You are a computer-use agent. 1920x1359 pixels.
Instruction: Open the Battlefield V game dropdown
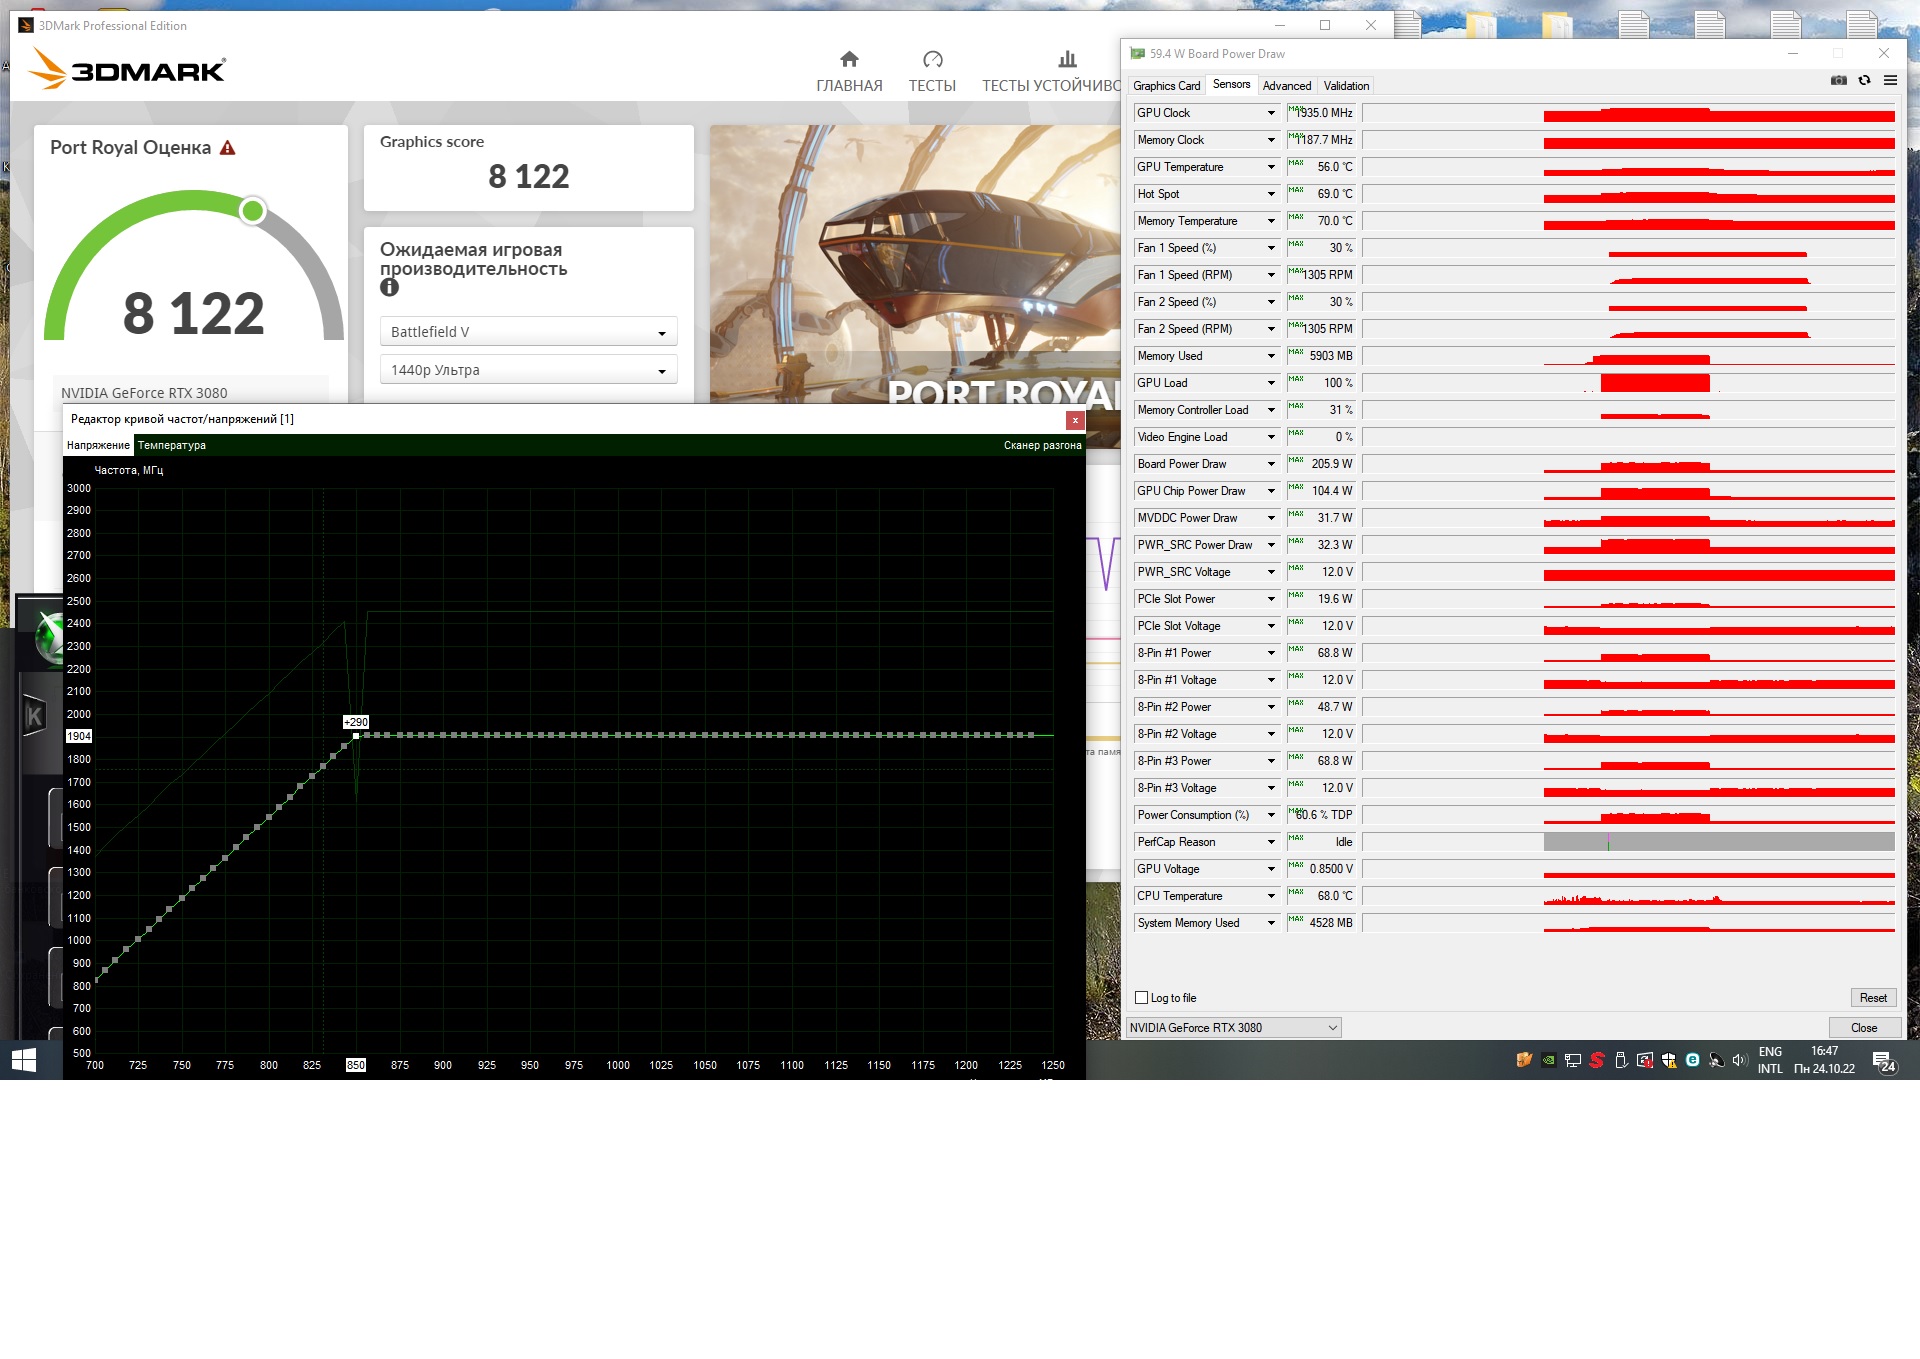pyautogui.click(x=528, y=332)
